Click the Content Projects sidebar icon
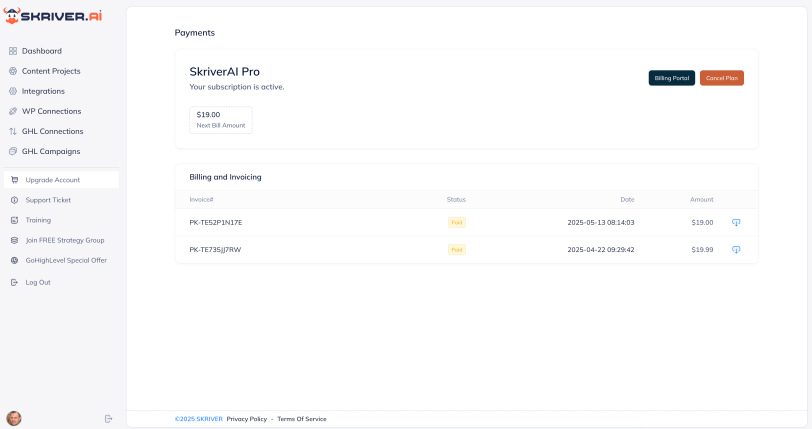This screenshot has width=812, height=429. point(13,71)
